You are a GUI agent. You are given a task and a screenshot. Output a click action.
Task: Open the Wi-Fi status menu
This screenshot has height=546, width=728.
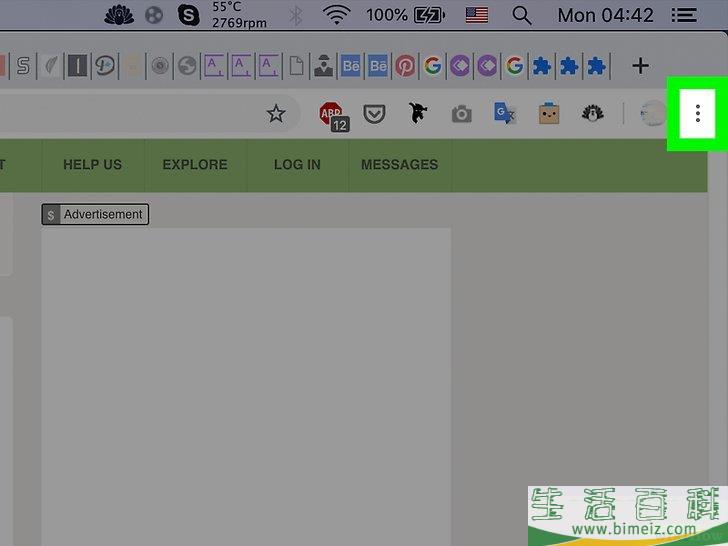(x=337, y=15)
